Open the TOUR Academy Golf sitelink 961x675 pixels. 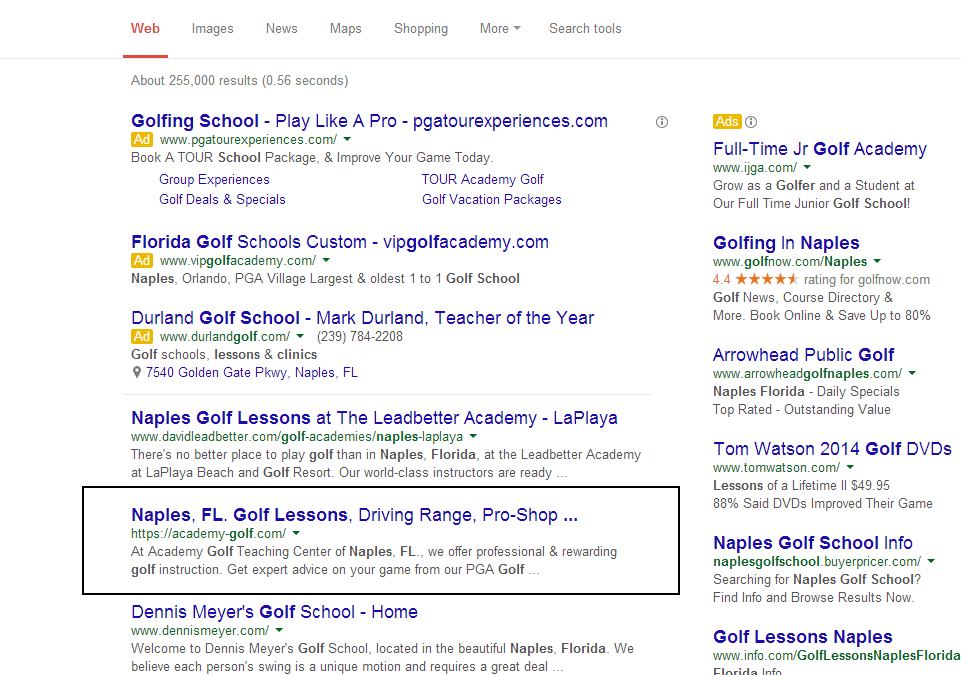click(x=483, y=180)
